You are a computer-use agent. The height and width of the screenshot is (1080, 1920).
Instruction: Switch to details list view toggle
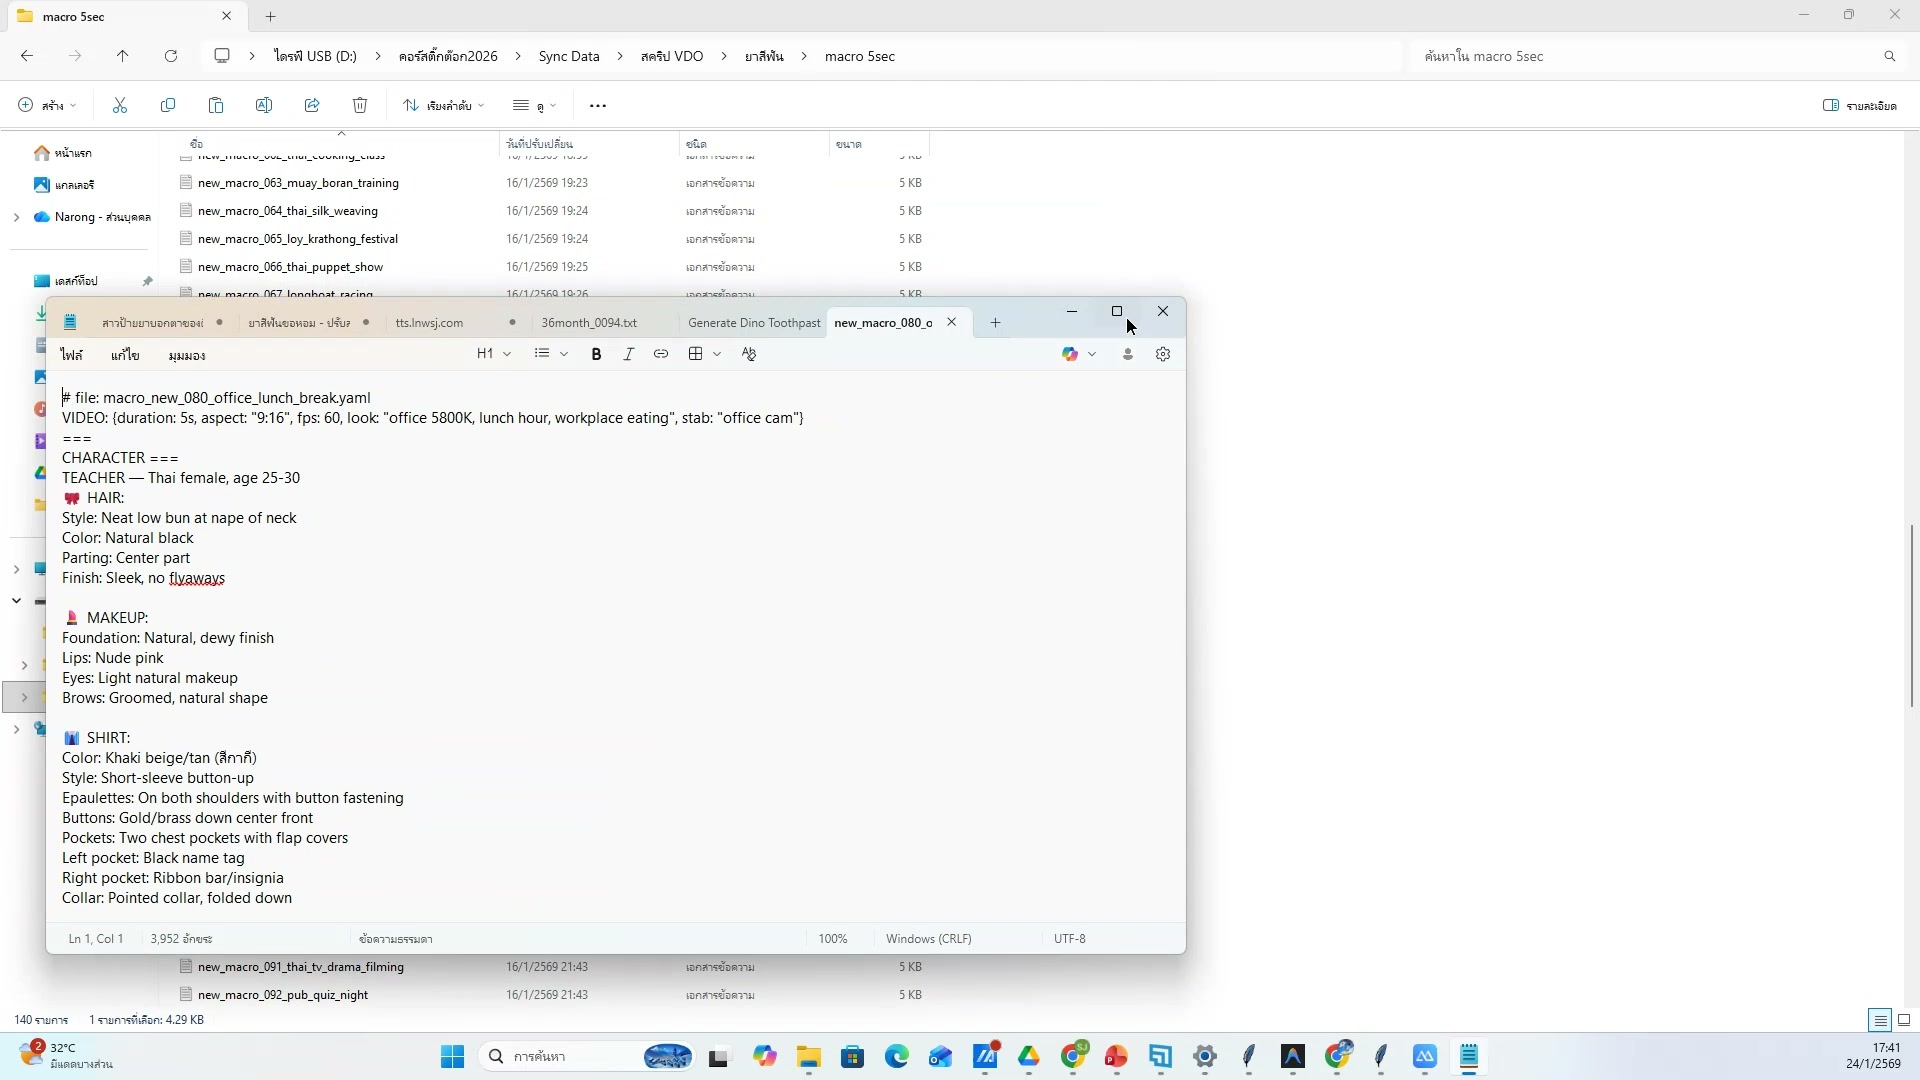pyautogui.click(x=1880, y=1020)
